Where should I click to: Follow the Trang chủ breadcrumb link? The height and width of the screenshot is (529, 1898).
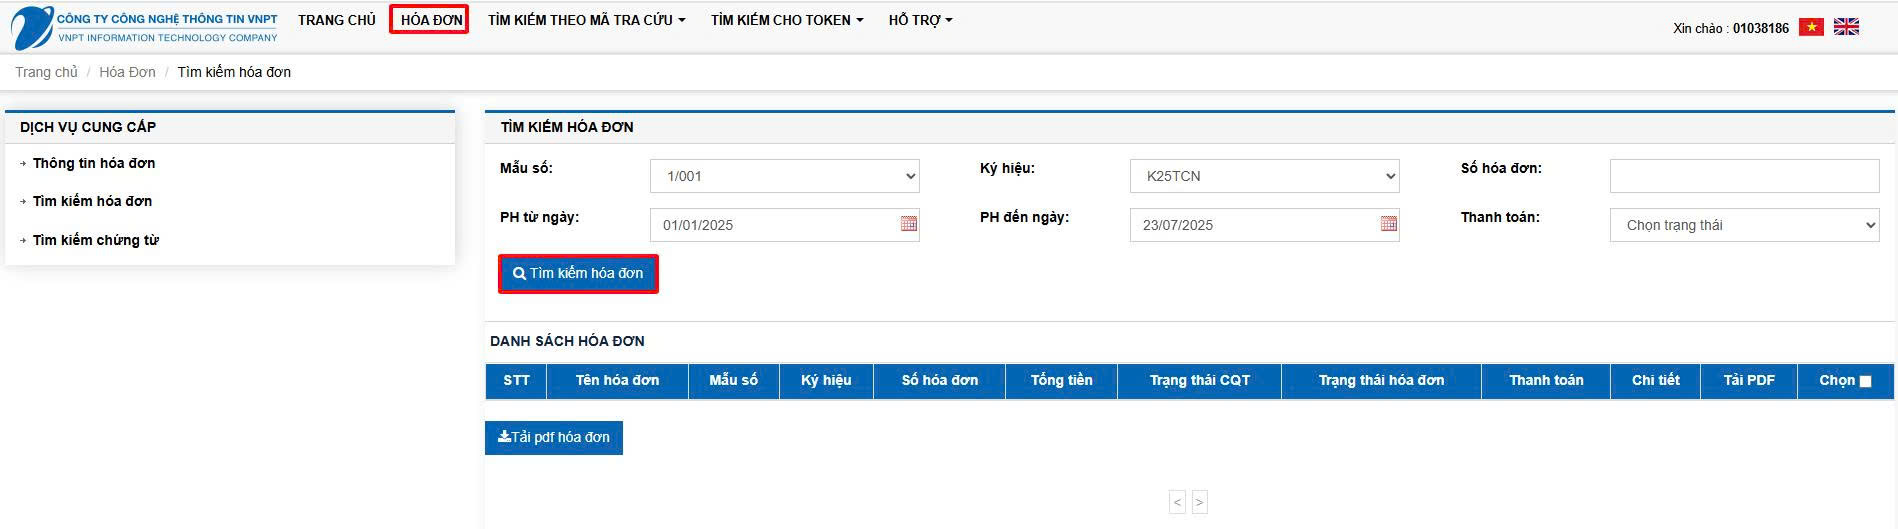pos(46,72)
